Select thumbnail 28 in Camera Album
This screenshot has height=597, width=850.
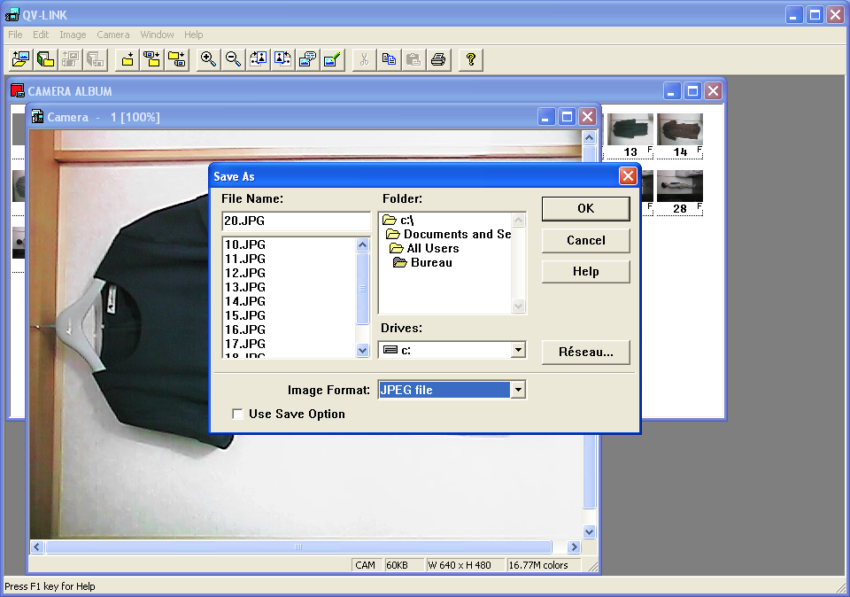click(680, 192)
